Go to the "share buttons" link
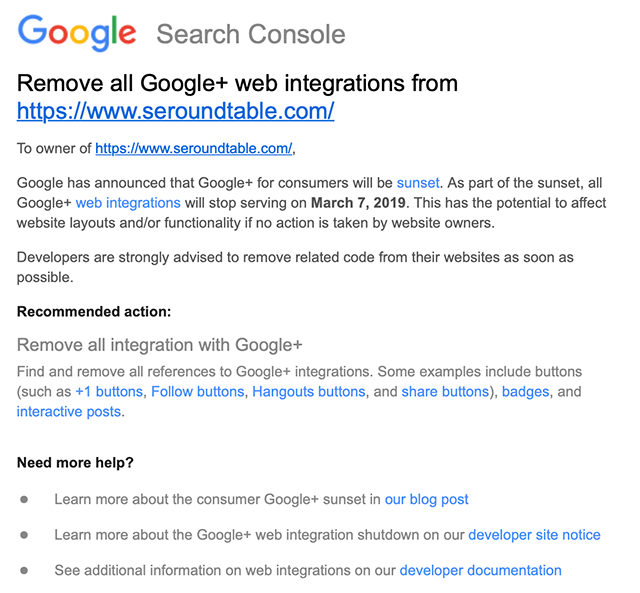This screenshot has width=640, height=593. pos(444,392)
